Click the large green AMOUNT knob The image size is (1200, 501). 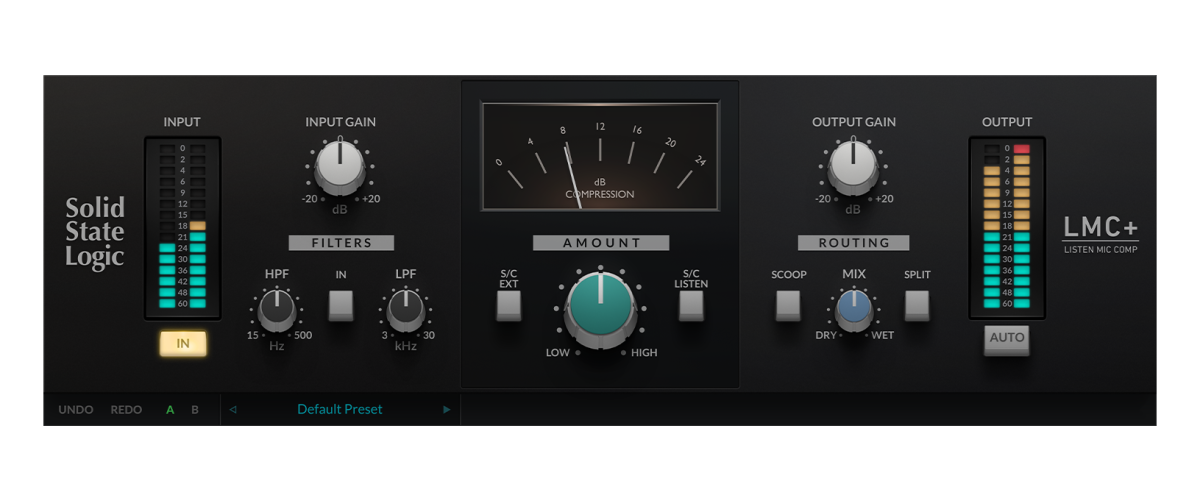[x=600, y=305]
